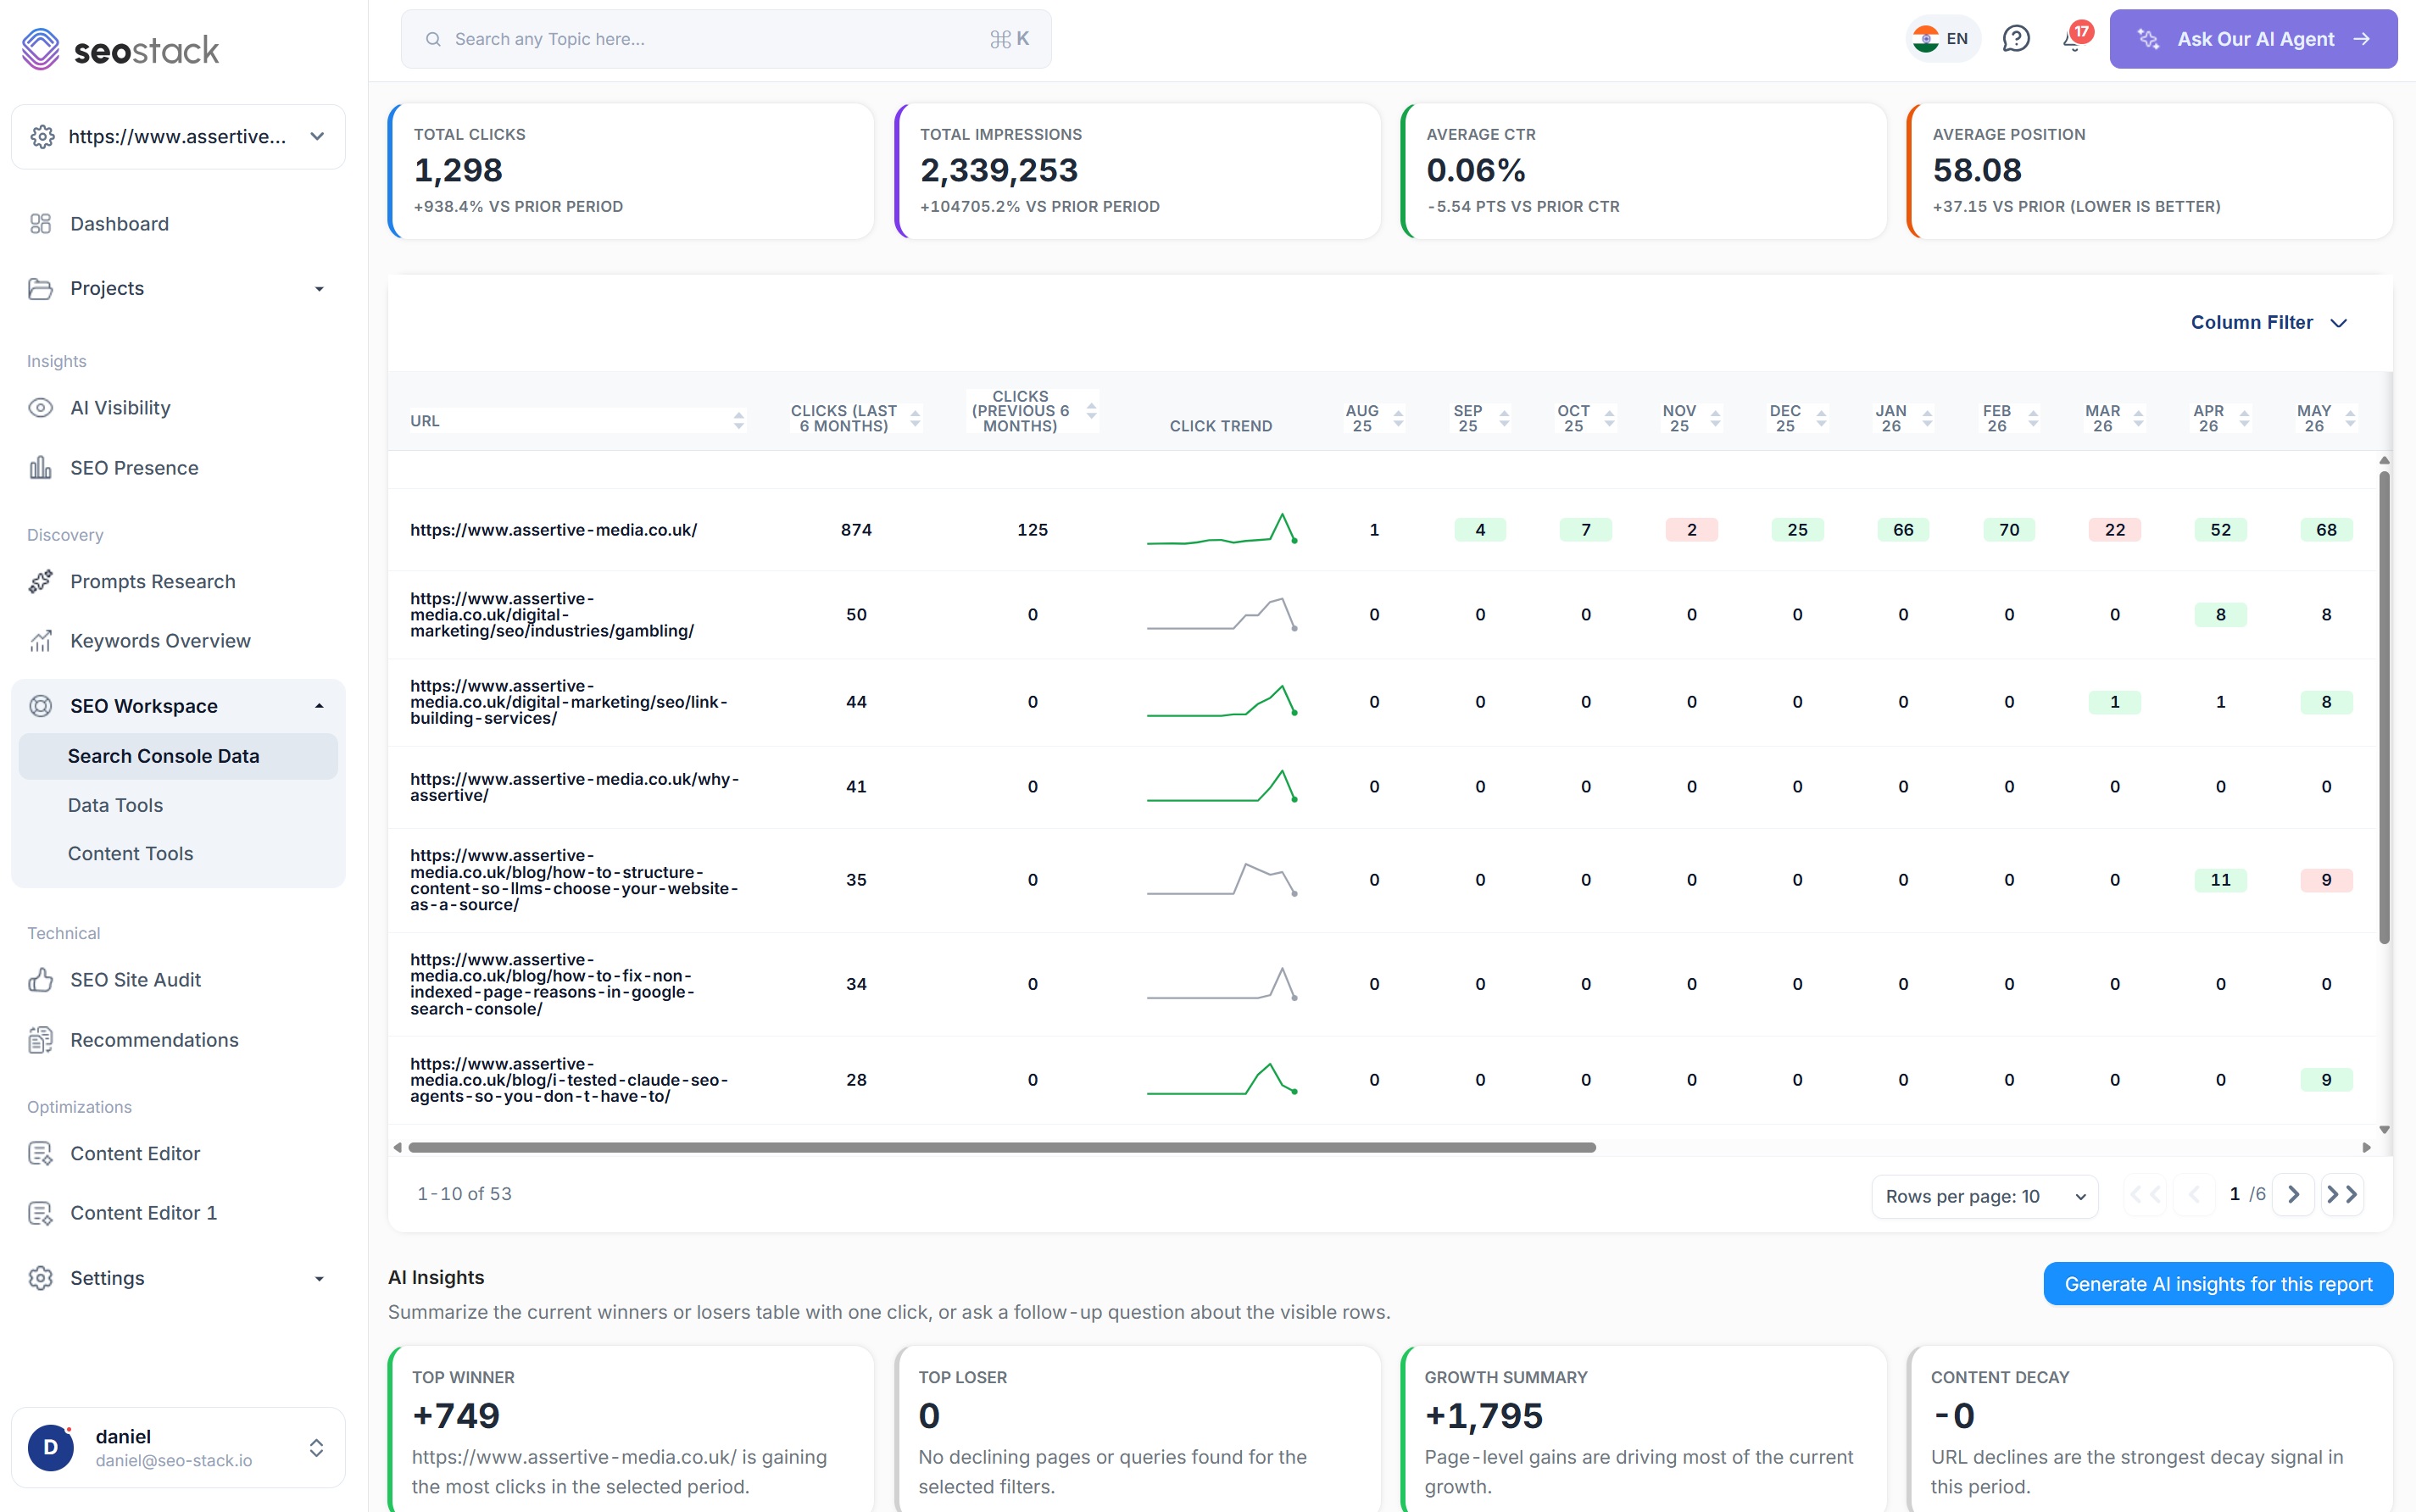The height and width of the screenshot is (1512, 2416).
Task: Click the SEO Site Audit thumbs-up icon
Action: click(40, 980)
